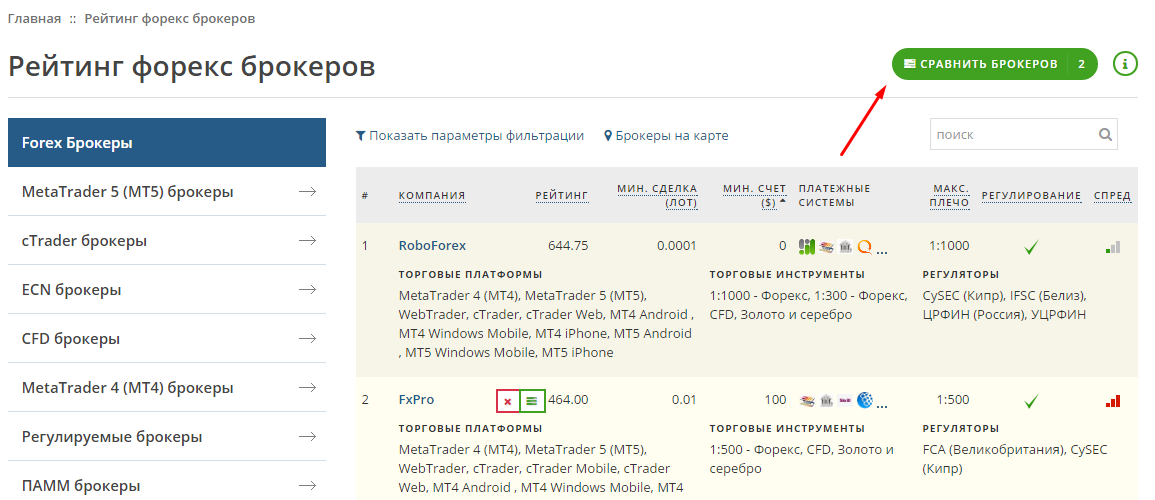
Task: Click the arrow next to MetaTrader 4 (MT4) брокеры
Action: pyautogui.click(x=307, y=387)
